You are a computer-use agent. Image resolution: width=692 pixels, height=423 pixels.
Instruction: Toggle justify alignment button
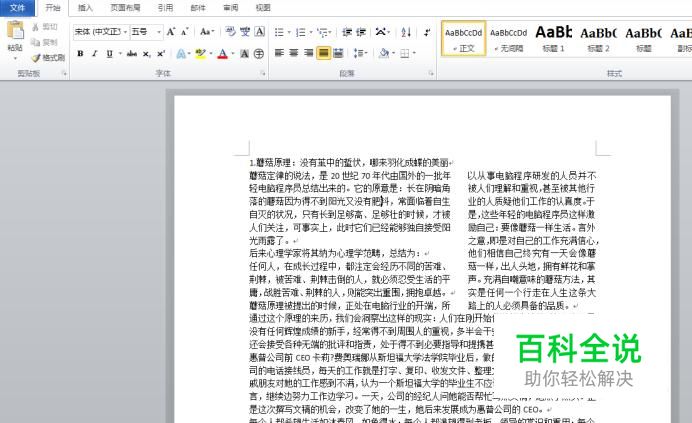(323, 54)
